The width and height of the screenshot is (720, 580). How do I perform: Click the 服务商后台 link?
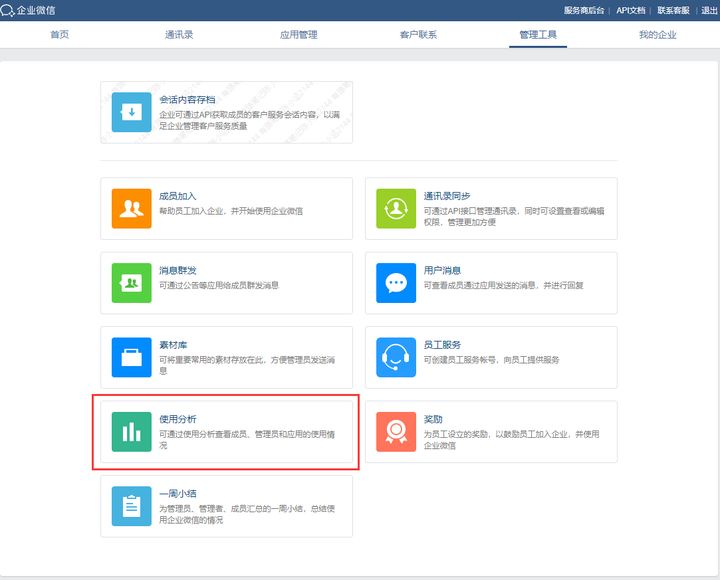tap(584, 10)
